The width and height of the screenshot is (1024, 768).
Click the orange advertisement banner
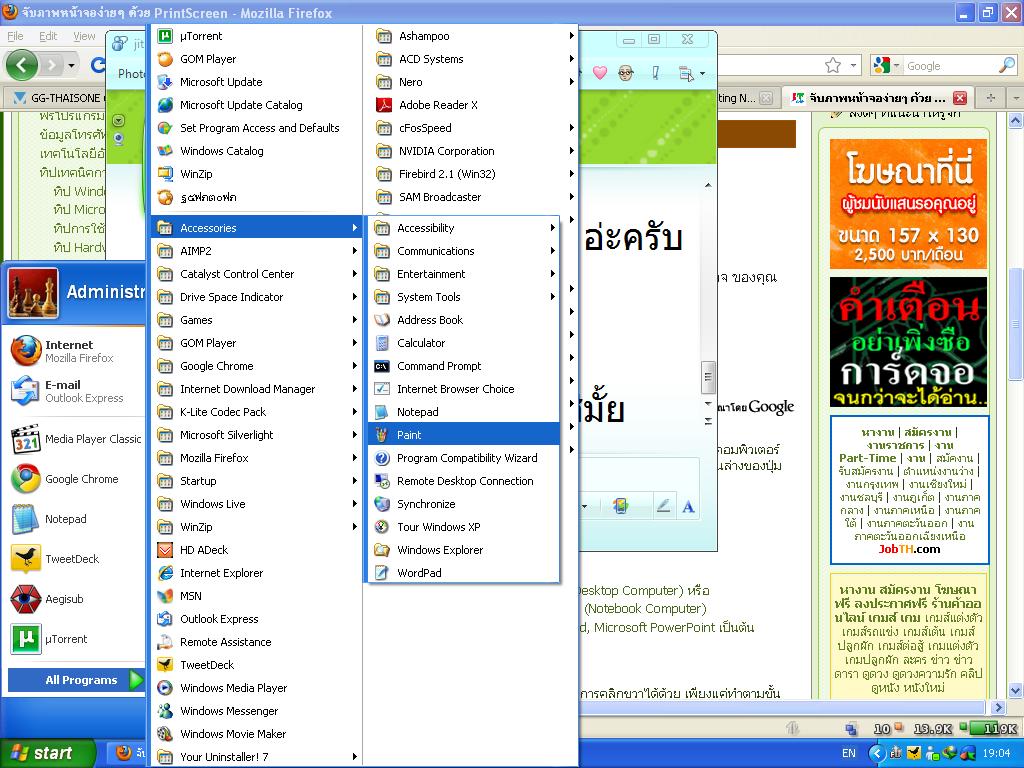click(908, 204)
